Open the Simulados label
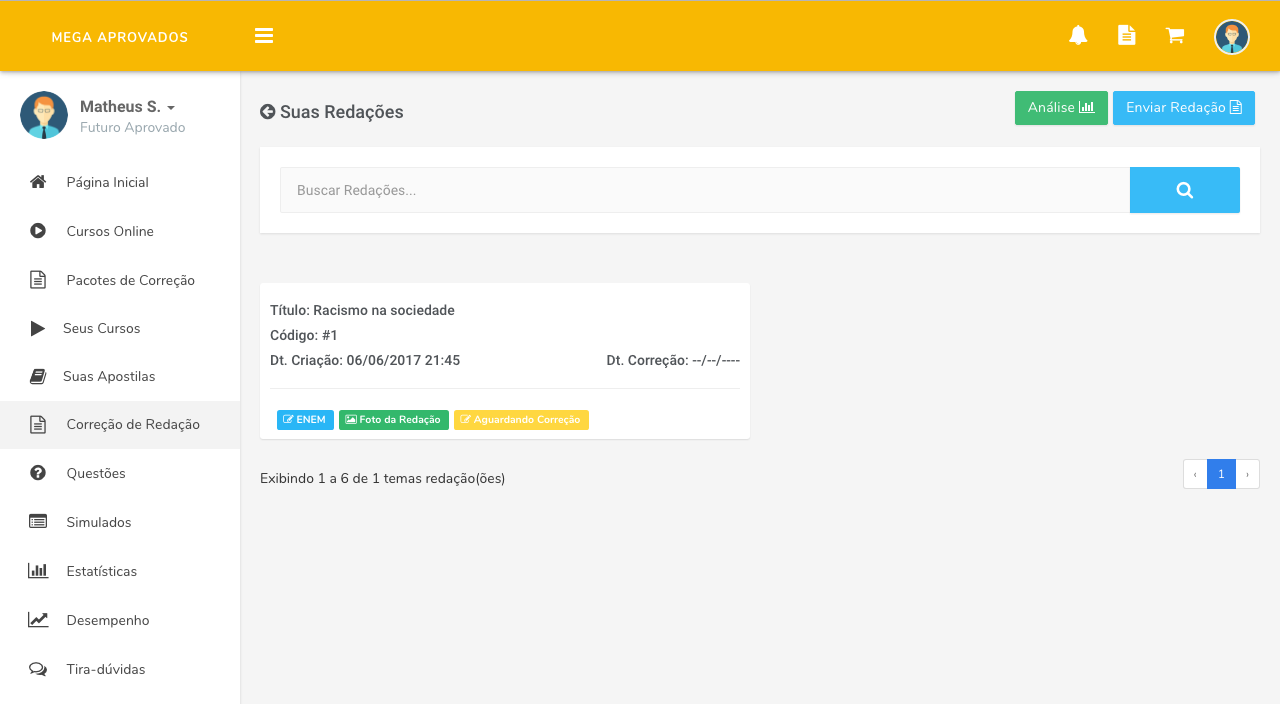The image size is (1280, 704). click(x=99, y=522)
